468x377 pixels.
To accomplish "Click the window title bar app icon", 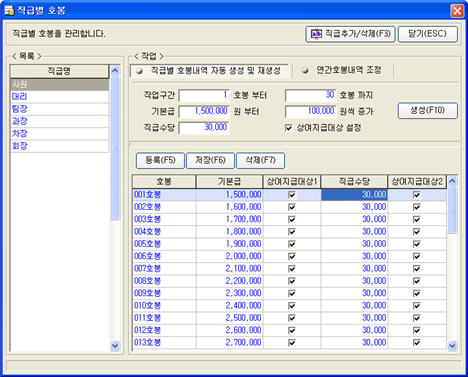I will click(x=9, y=11).
